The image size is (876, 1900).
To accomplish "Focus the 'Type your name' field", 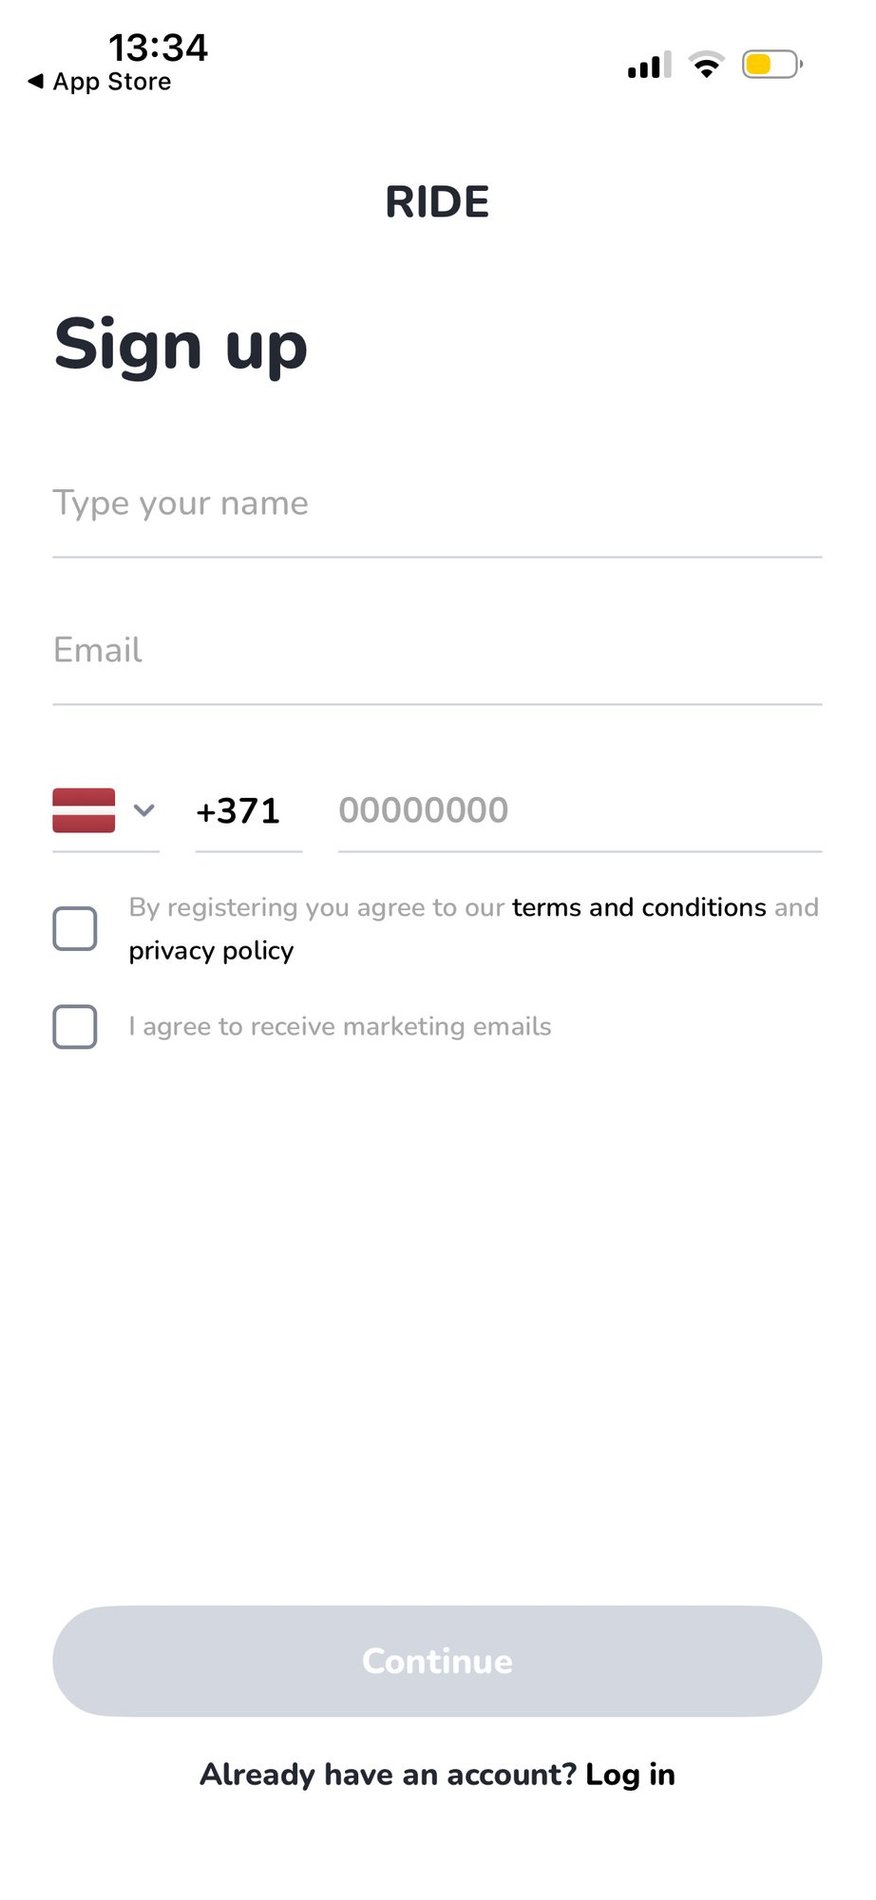I will pos(437,503).
